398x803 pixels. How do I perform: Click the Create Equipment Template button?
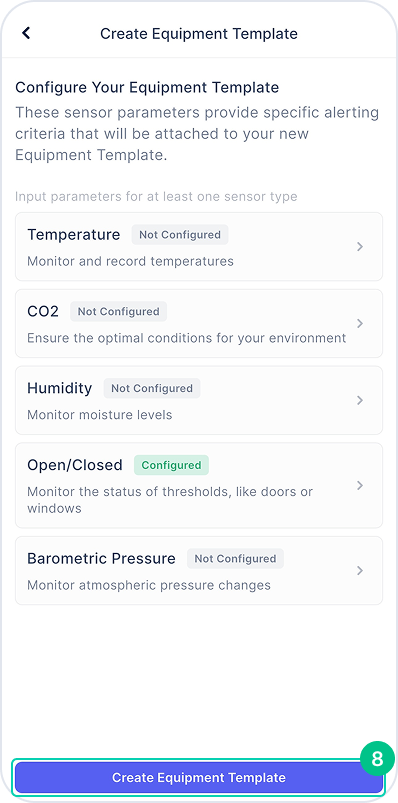pos(199,777)
